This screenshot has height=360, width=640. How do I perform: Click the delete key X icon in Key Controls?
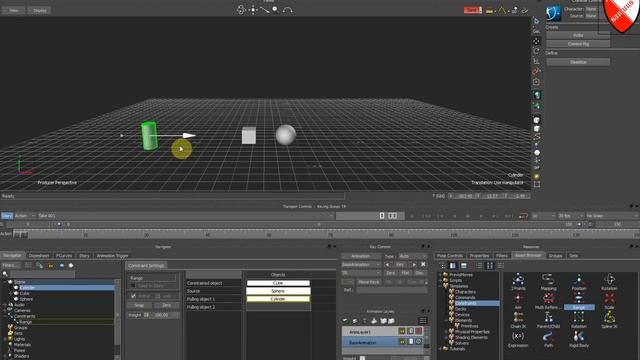tap(423, 264)
